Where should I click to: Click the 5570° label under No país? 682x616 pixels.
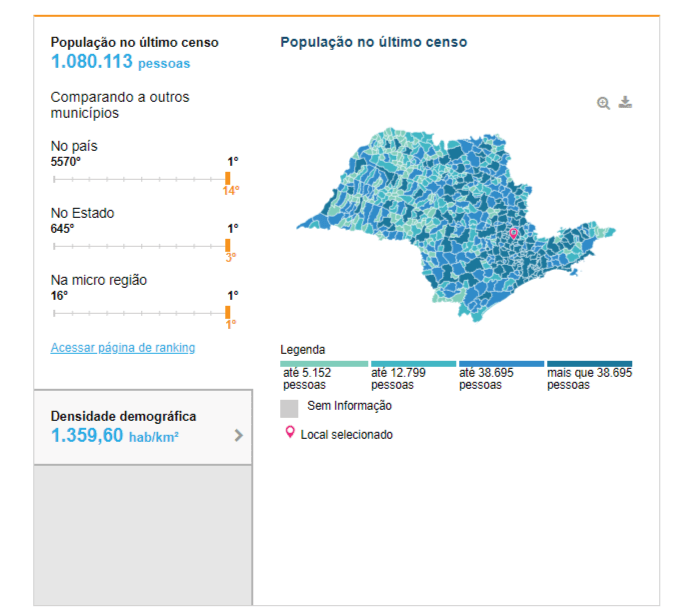point(66,162)
